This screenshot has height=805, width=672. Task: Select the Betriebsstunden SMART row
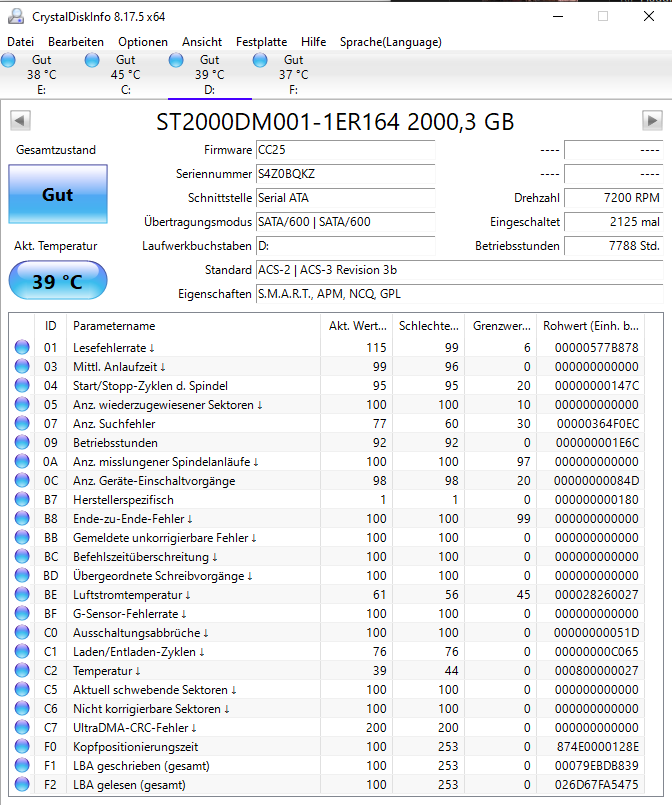[x=327, y=443]
